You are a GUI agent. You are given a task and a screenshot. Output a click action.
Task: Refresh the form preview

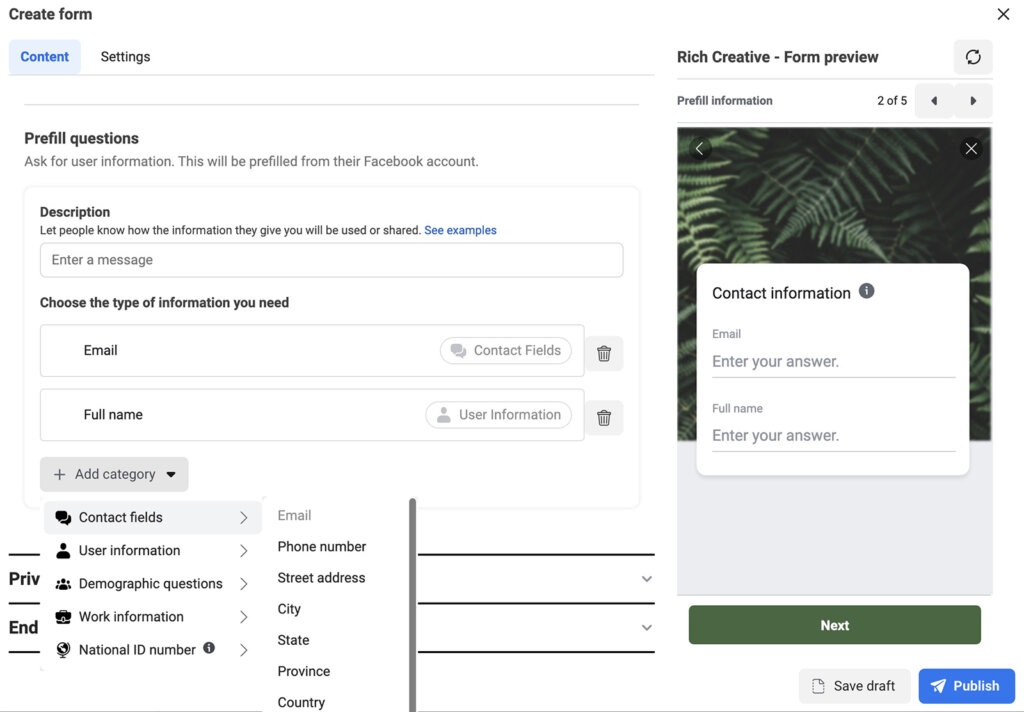point(972,57)
